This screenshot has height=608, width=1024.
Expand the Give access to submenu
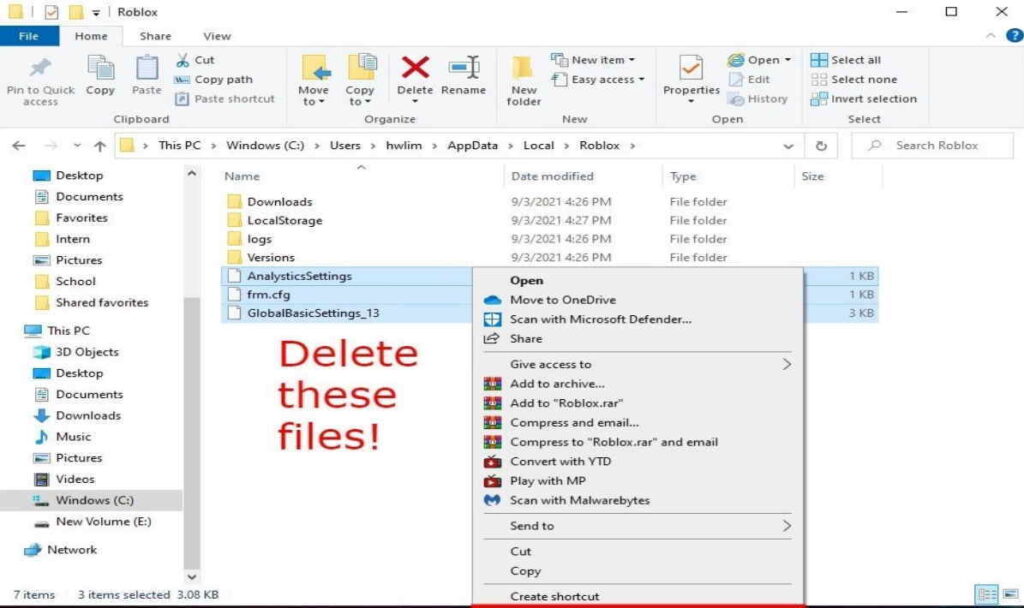click(637, 364)
